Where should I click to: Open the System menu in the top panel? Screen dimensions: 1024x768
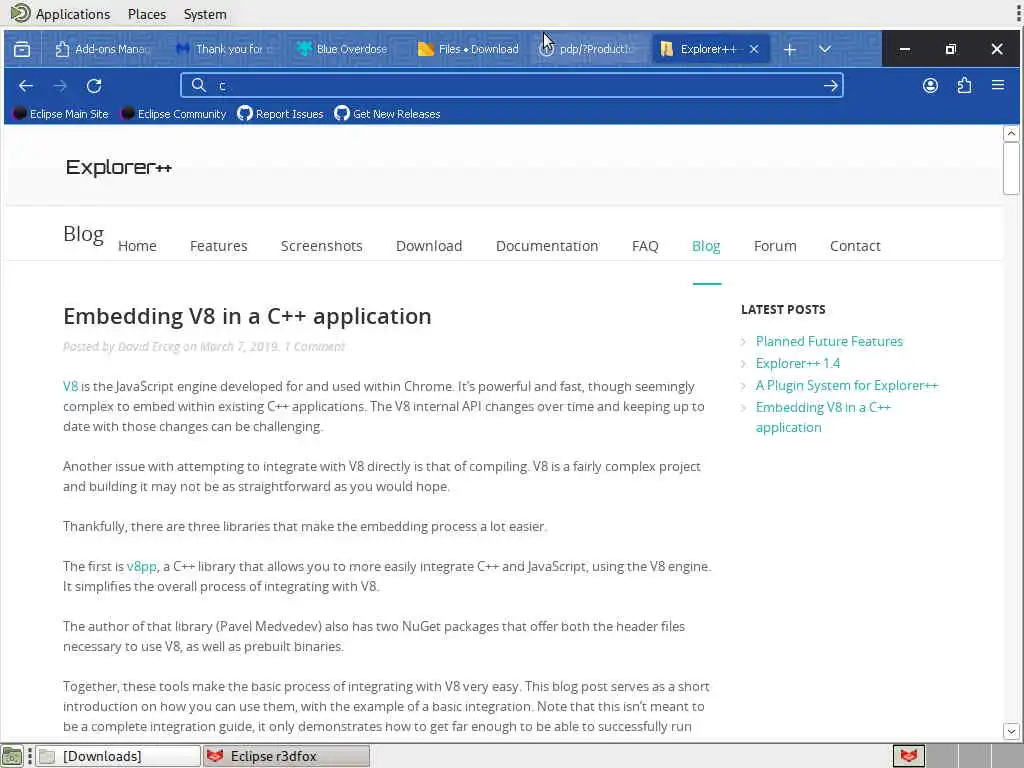point(205,14)
